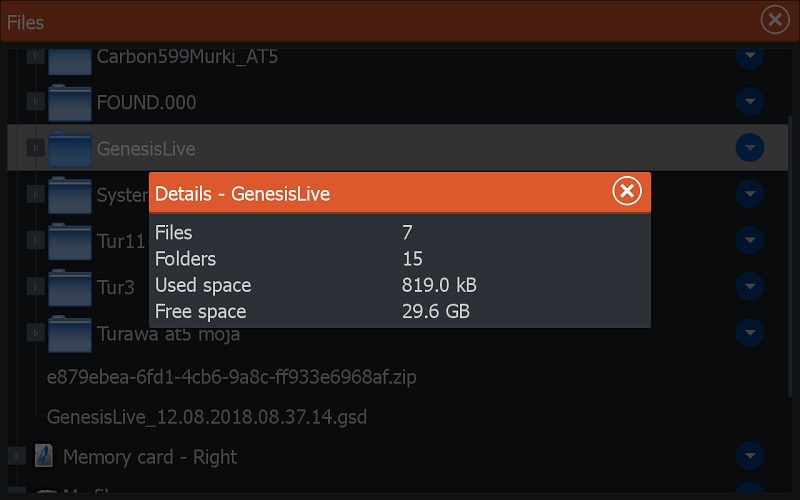Image resolution: width=800 pixels, height=500 pixels.
Task: Open options dropdown for Memory card - Right
Action: click(750, 457)
